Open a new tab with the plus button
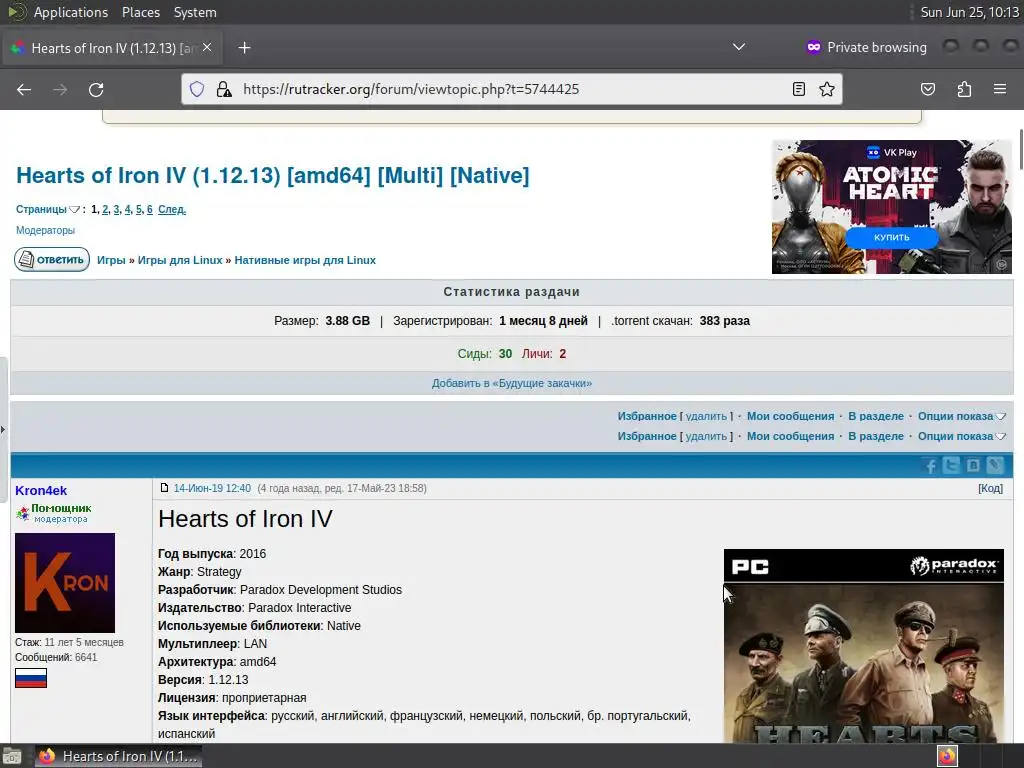 point(244,48)
